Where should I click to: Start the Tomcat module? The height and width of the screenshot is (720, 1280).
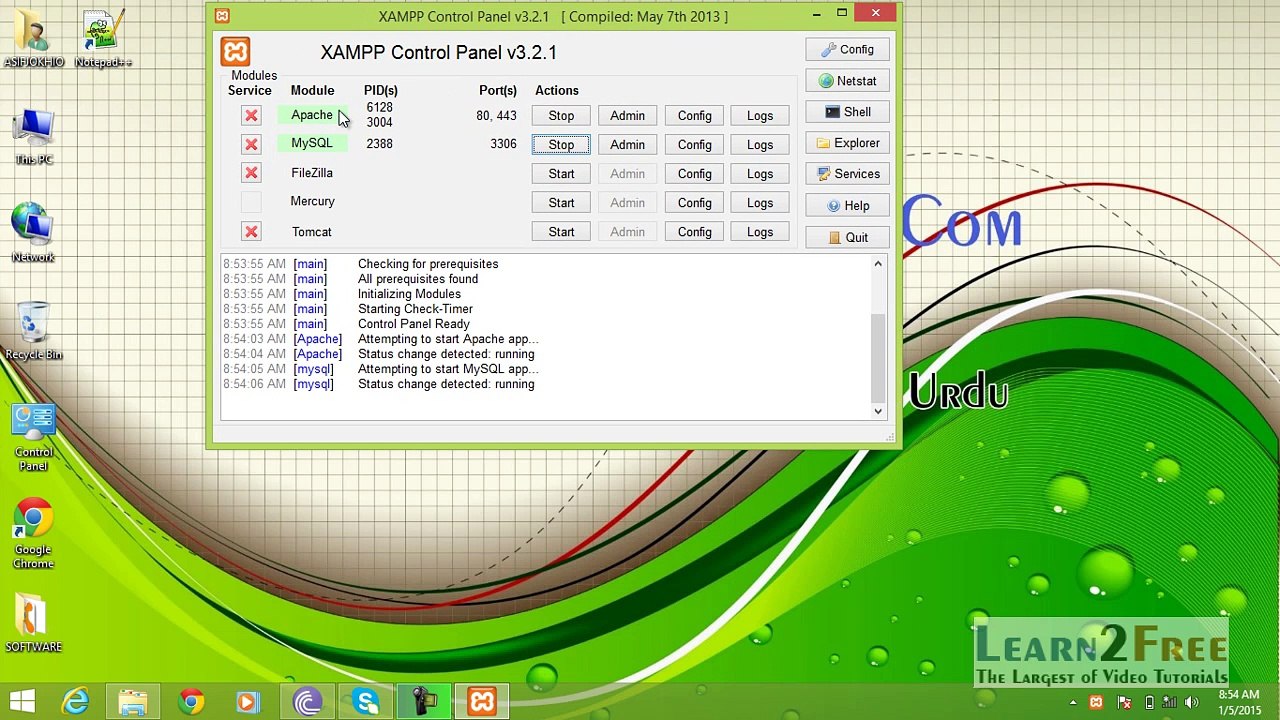[561, 232]
